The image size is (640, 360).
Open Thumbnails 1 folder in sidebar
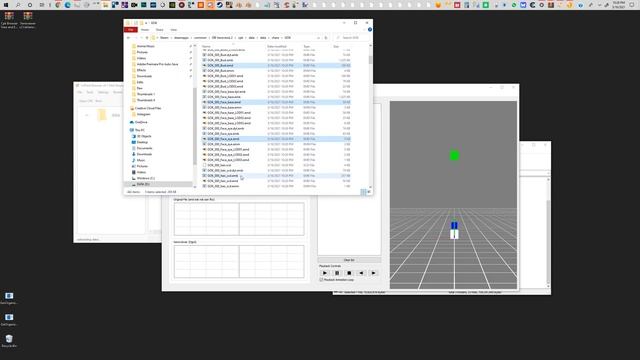tap(146, 94)
